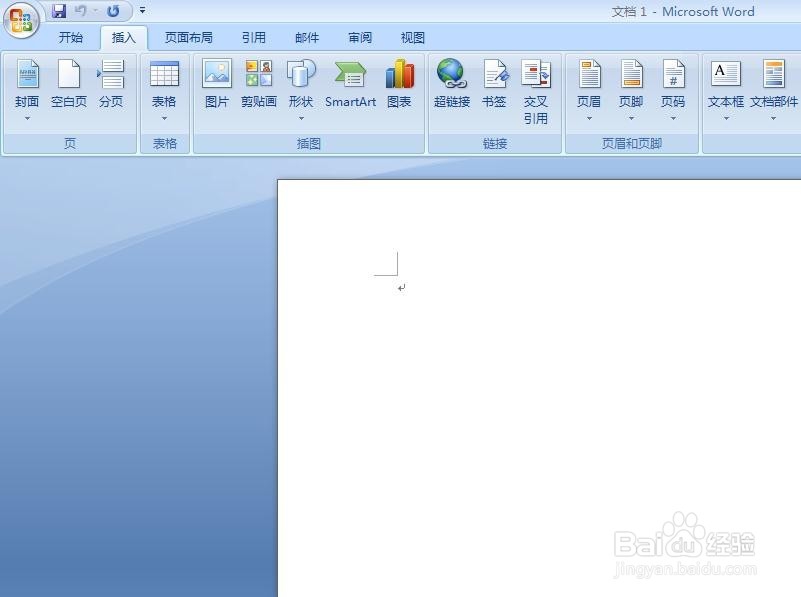
Task: Go to the 引用 tab
Action: pos(254,38)
